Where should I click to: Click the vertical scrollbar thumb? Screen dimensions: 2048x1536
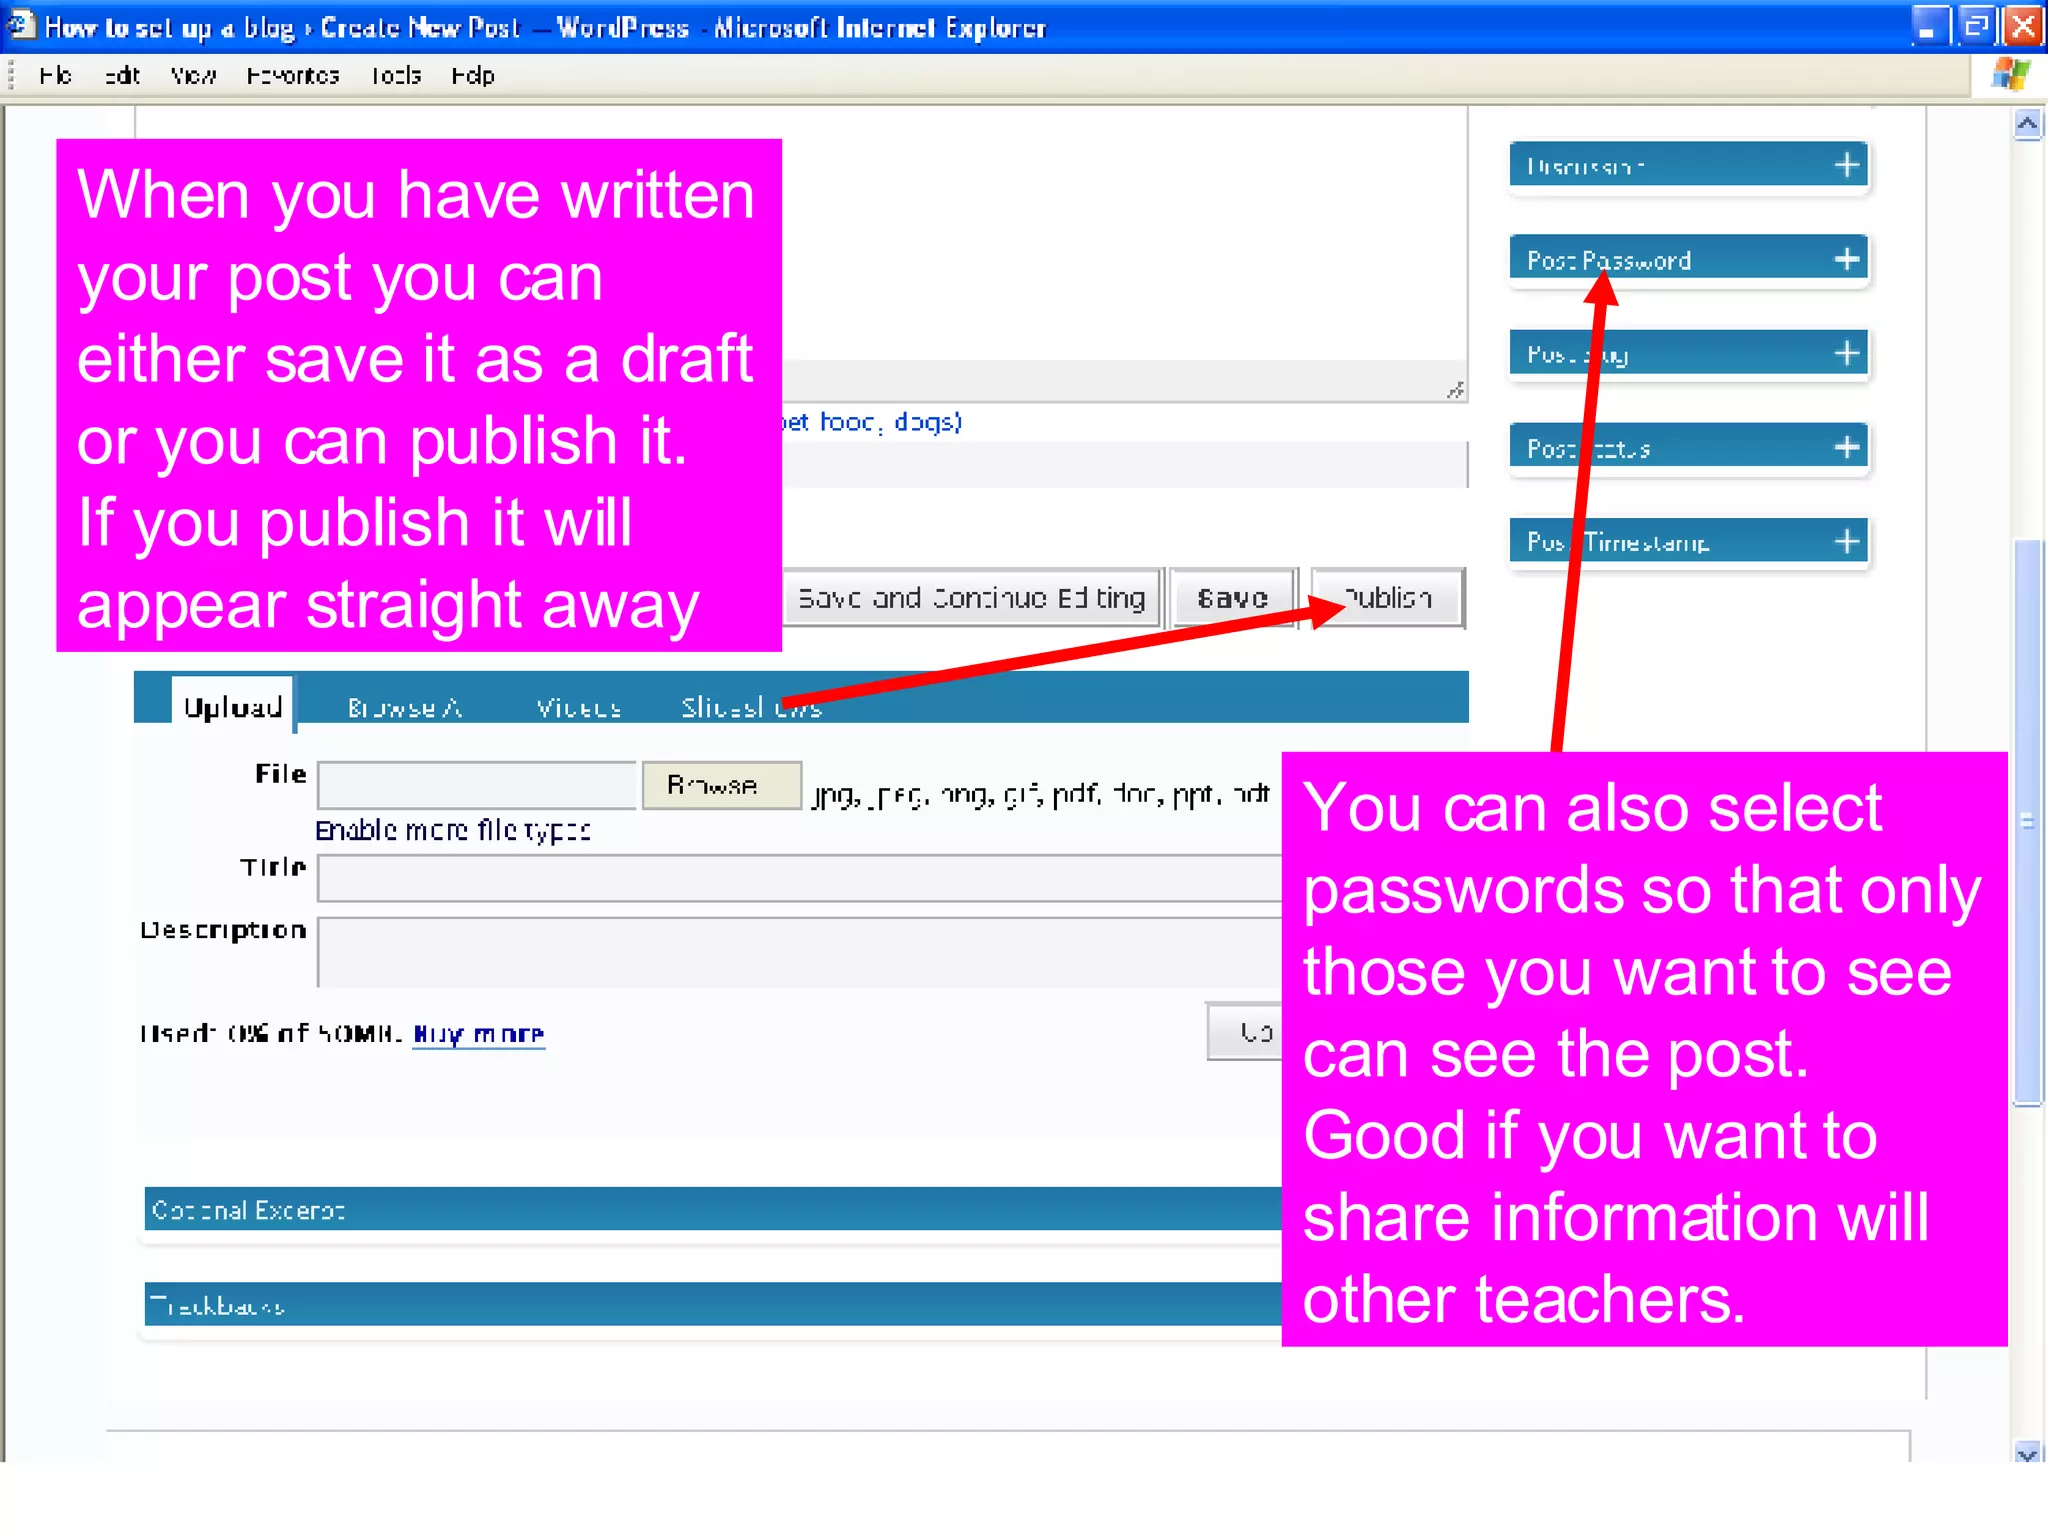[x=2027, y=822]
